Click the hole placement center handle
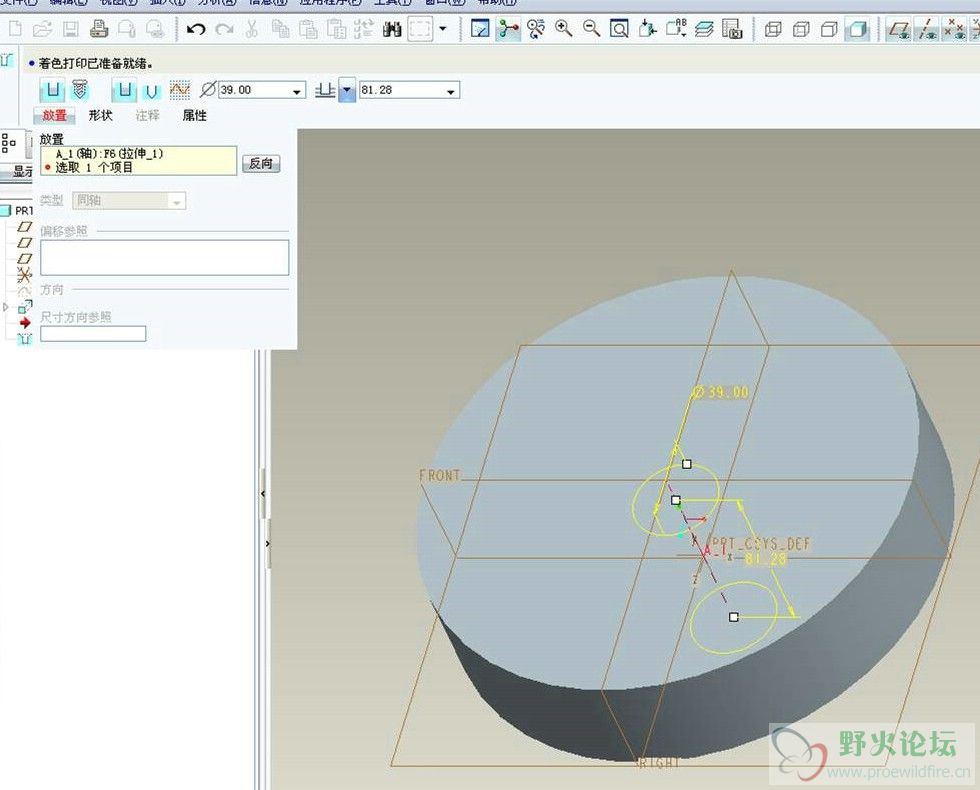The image size is (980, 790). click(676, 501)
